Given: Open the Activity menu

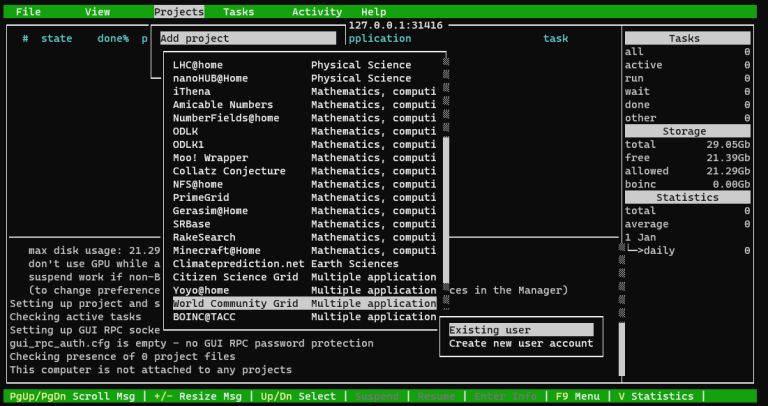Looking at the screenshot, I should [x=316, y=12].
